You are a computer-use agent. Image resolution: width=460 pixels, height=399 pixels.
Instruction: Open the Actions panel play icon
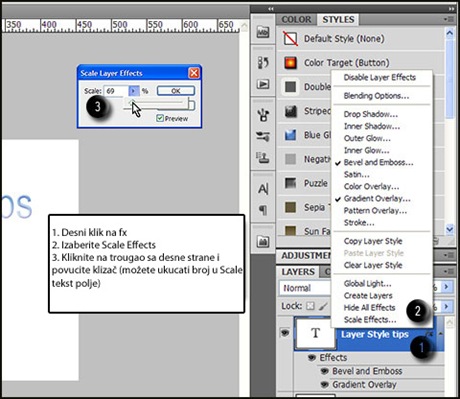pos(263,84)
